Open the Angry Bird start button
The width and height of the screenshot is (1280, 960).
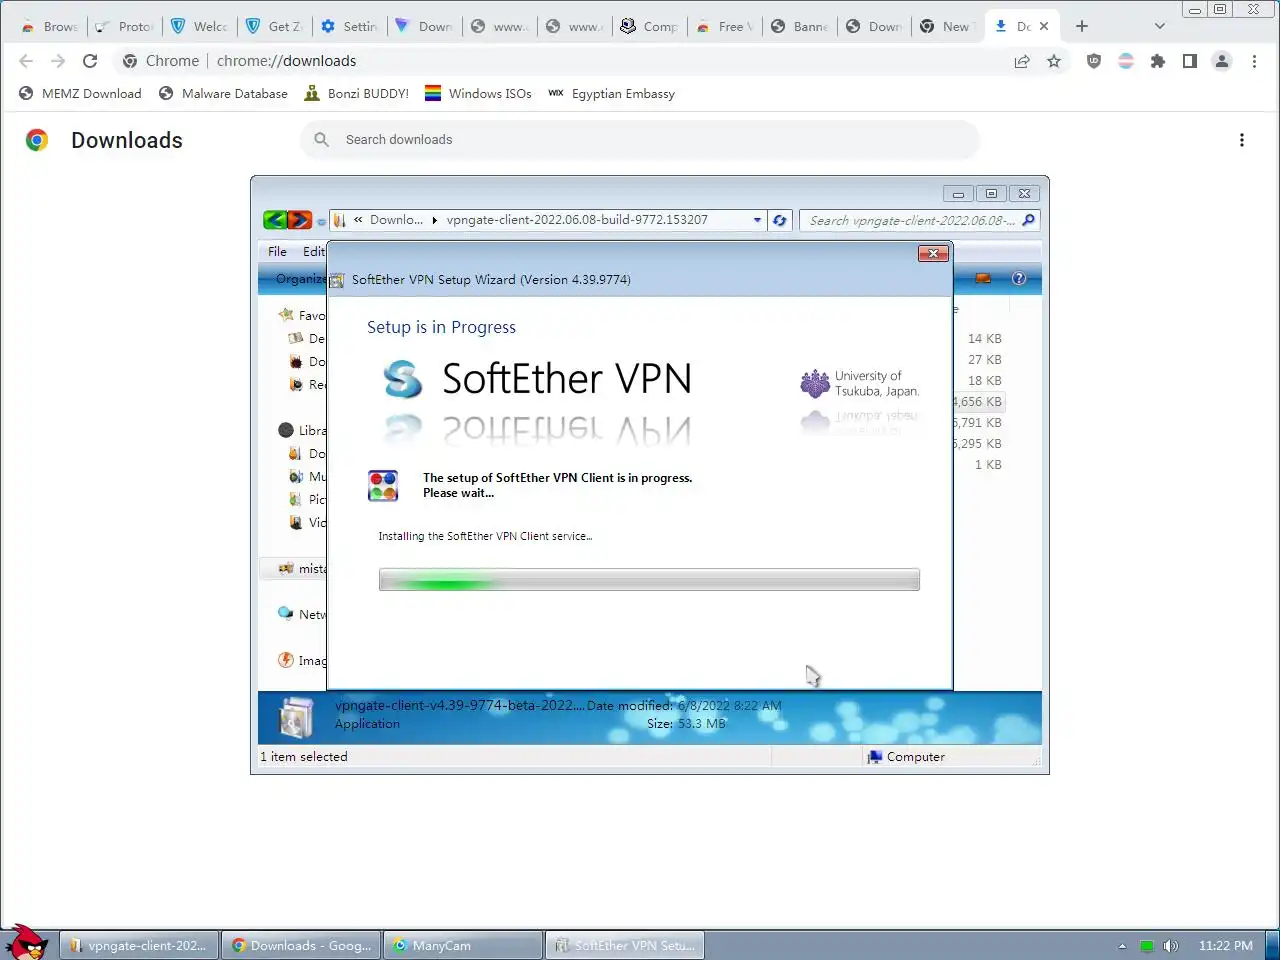[26, 942]
